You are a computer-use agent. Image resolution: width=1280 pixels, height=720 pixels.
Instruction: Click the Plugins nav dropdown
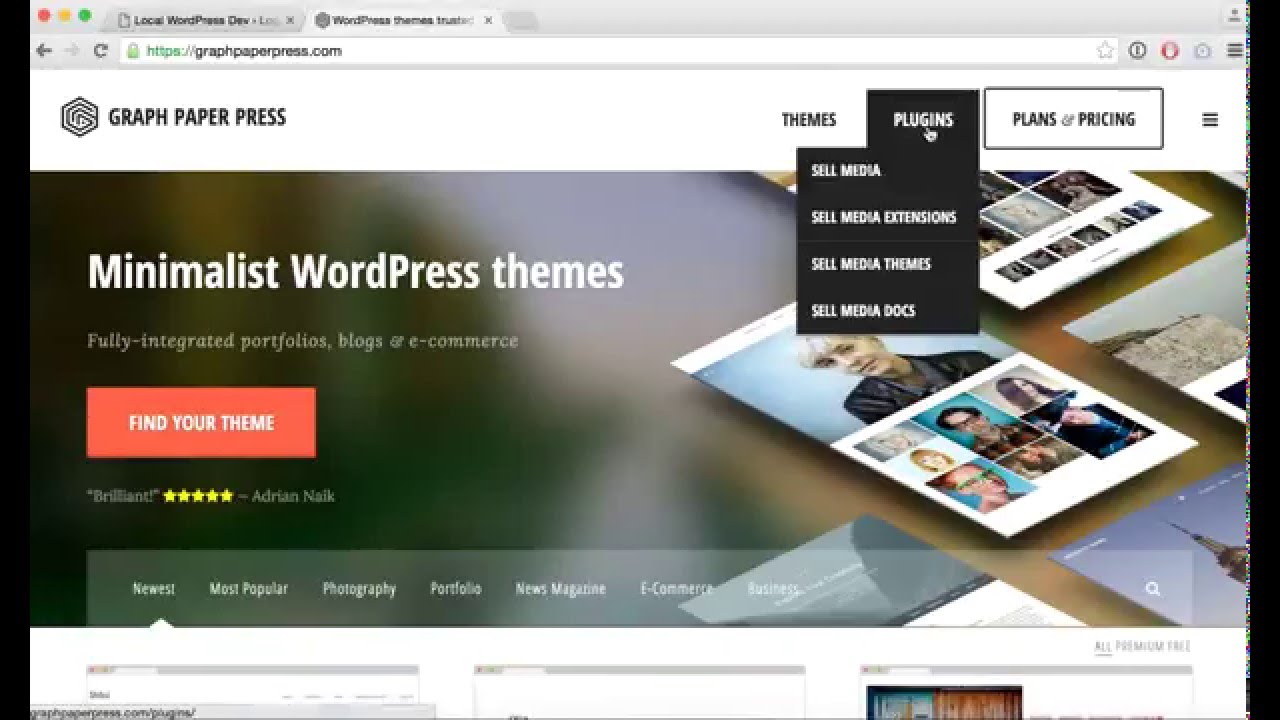pos(923,119)
